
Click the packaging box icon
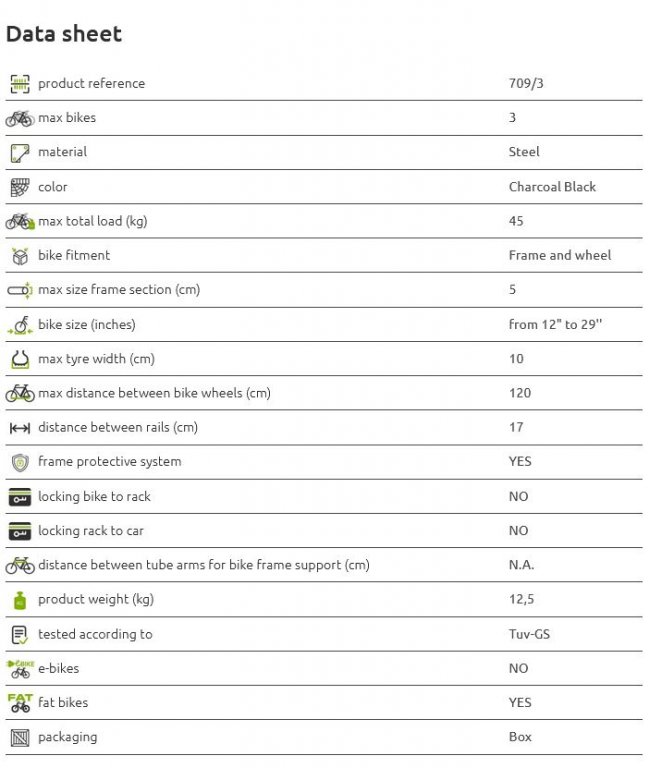(20, 738)
